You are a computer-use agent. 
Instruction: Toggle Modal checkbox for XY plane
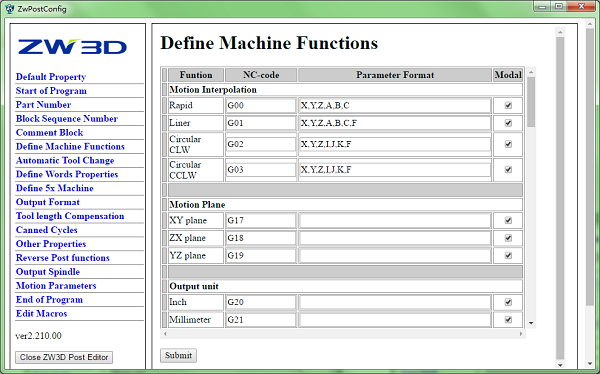508,220
